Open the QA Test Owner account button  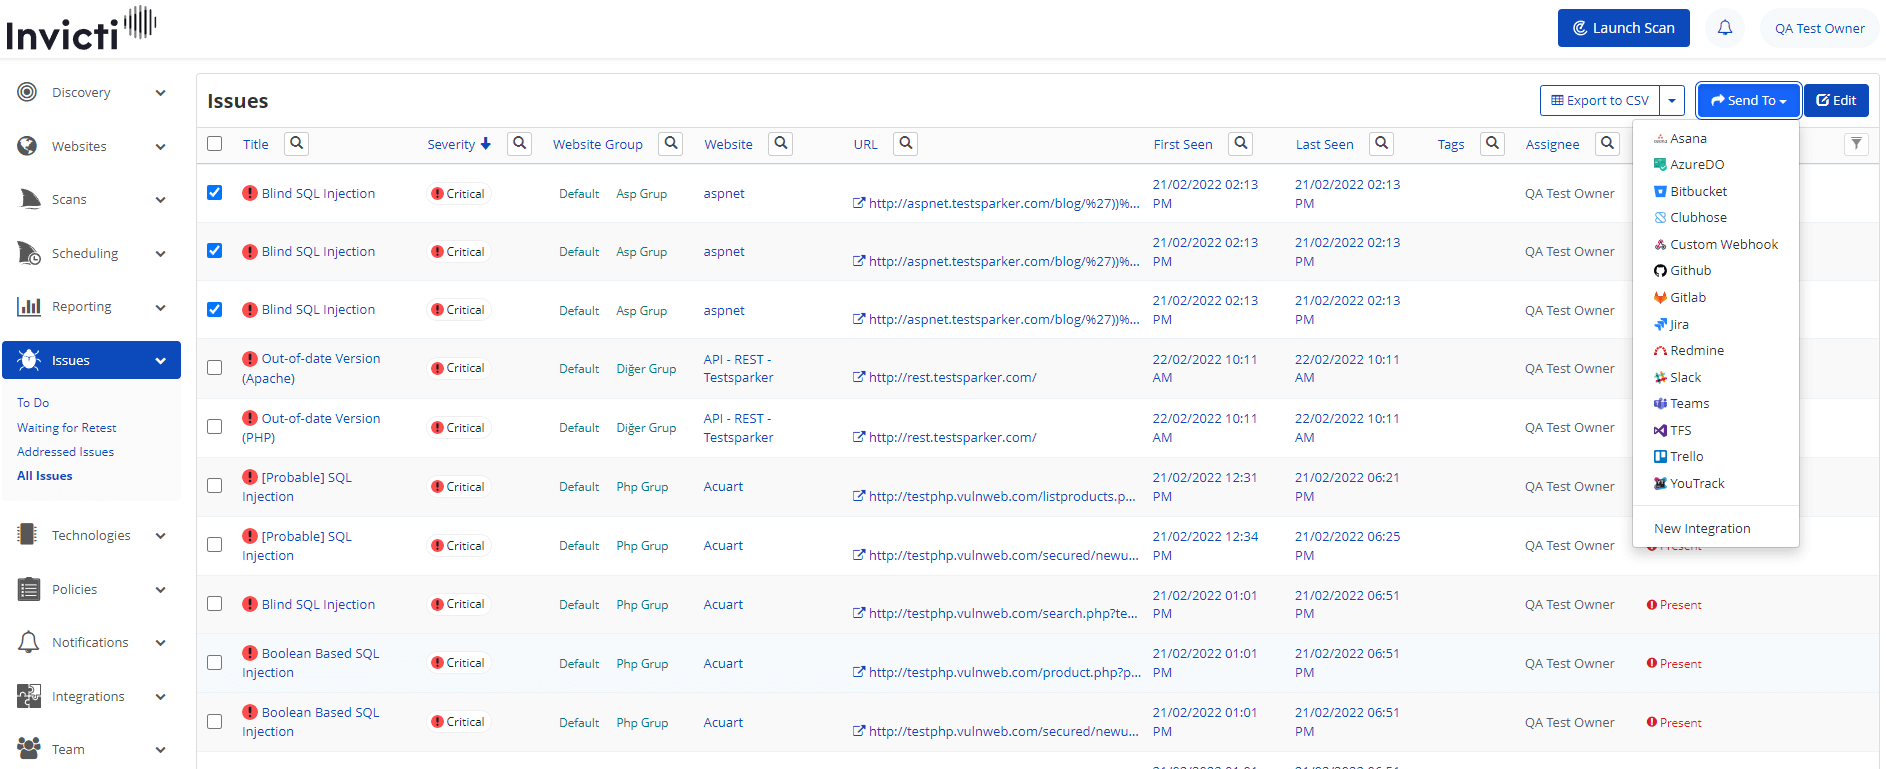click(x=1820, y=28)
